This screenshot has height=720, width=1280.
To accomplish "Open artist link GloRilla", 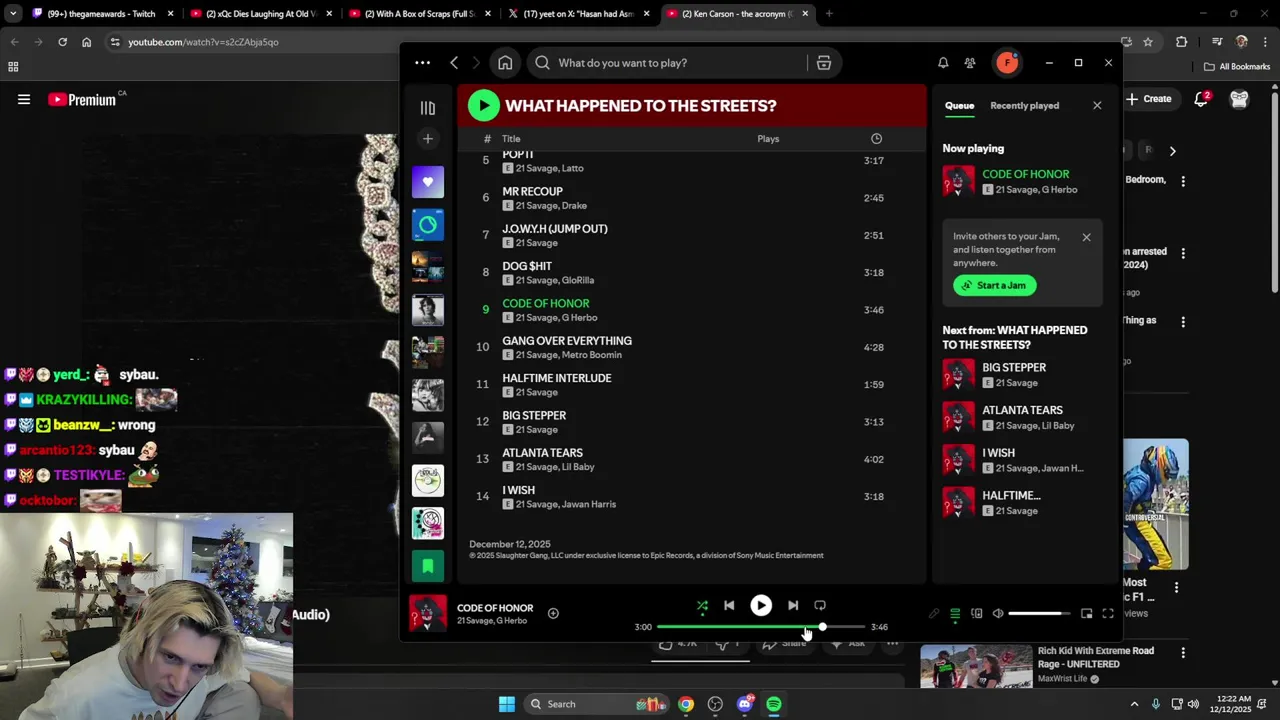I will pos(578,281).
